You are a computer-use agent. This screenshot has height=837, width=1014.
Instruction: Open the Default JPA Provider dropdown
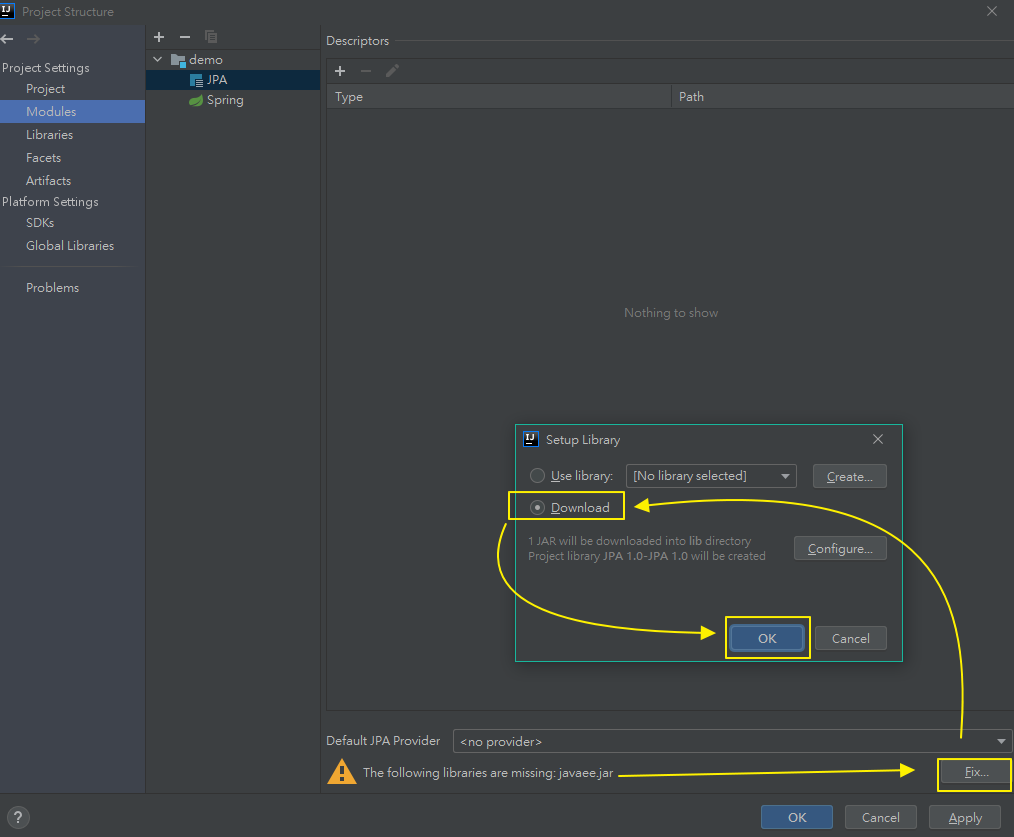[732, 741]
